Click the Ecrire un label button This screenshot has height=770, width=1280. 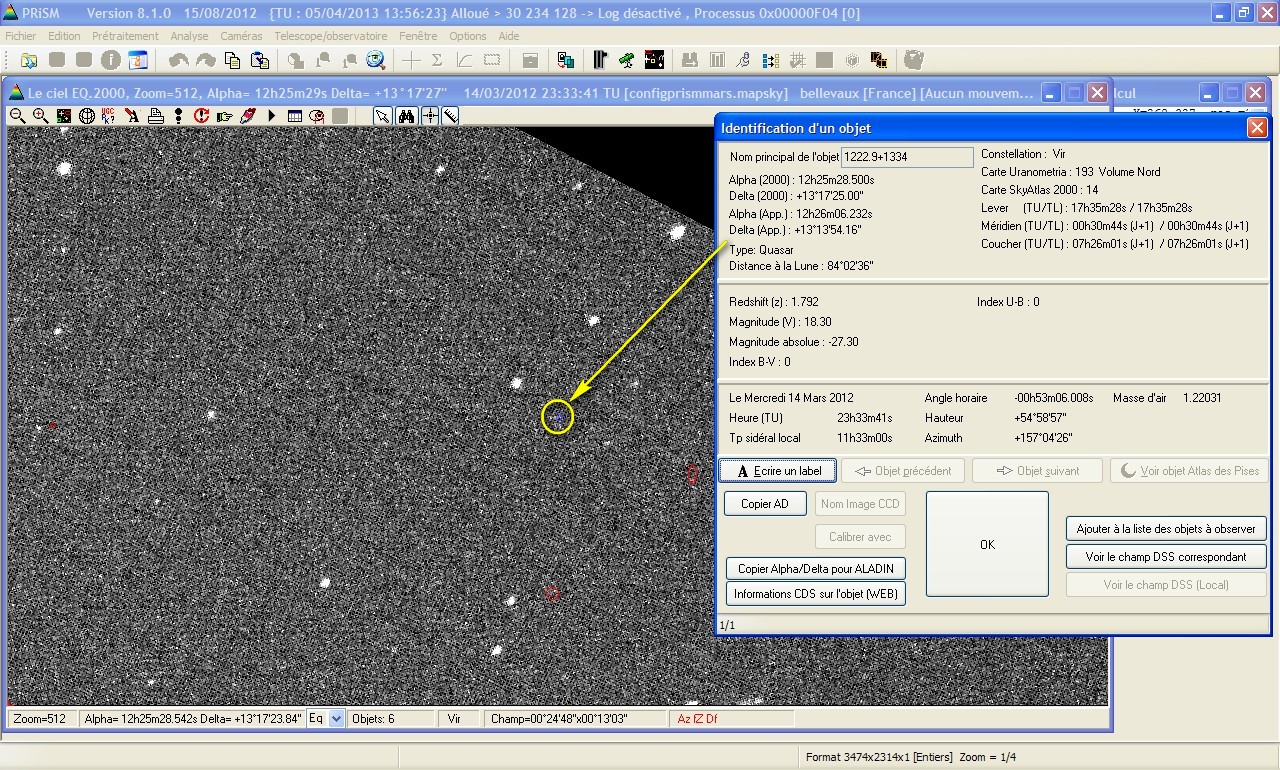click(778, 471)
